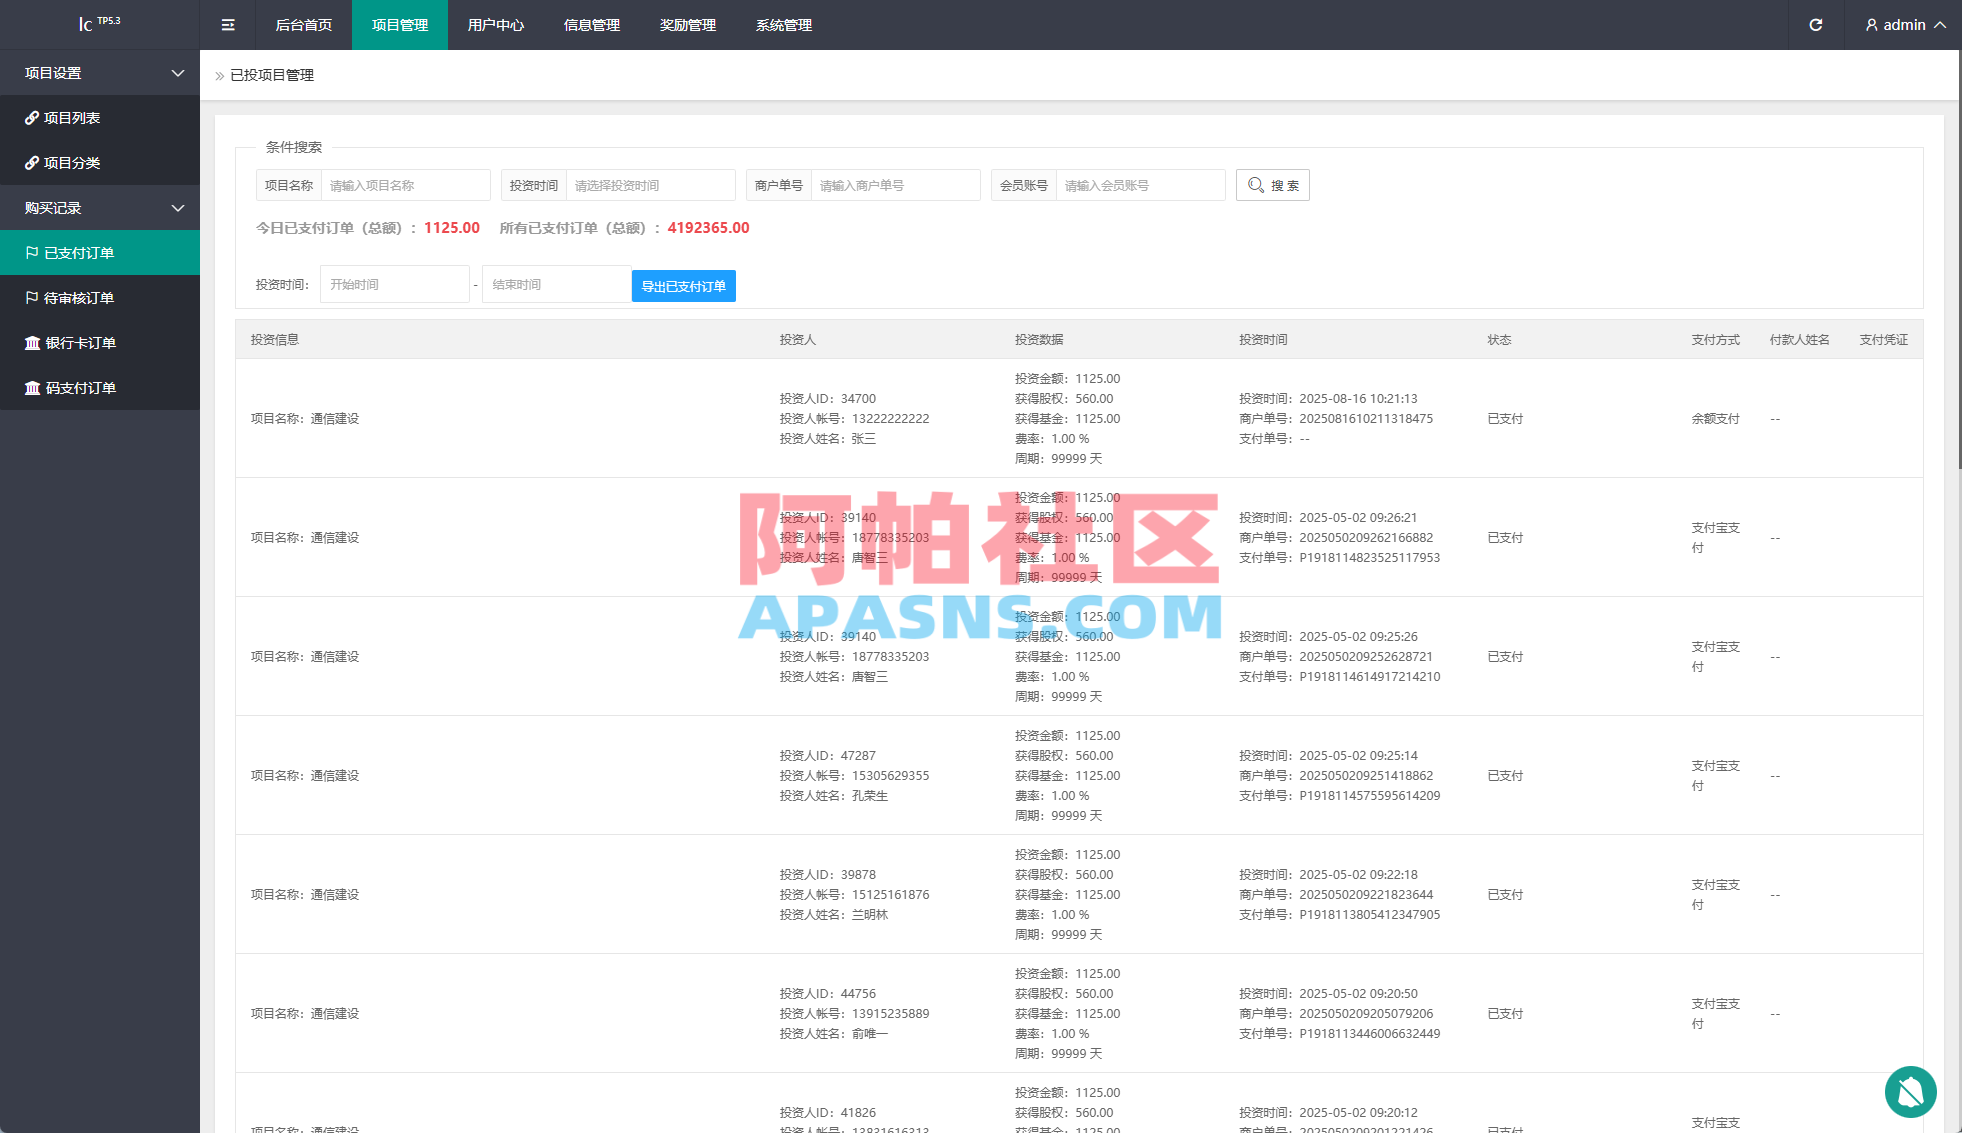This screenshot has height=1133, width=1962.
Task: Open the 信息管理 menu
Action: pos(591,24)
